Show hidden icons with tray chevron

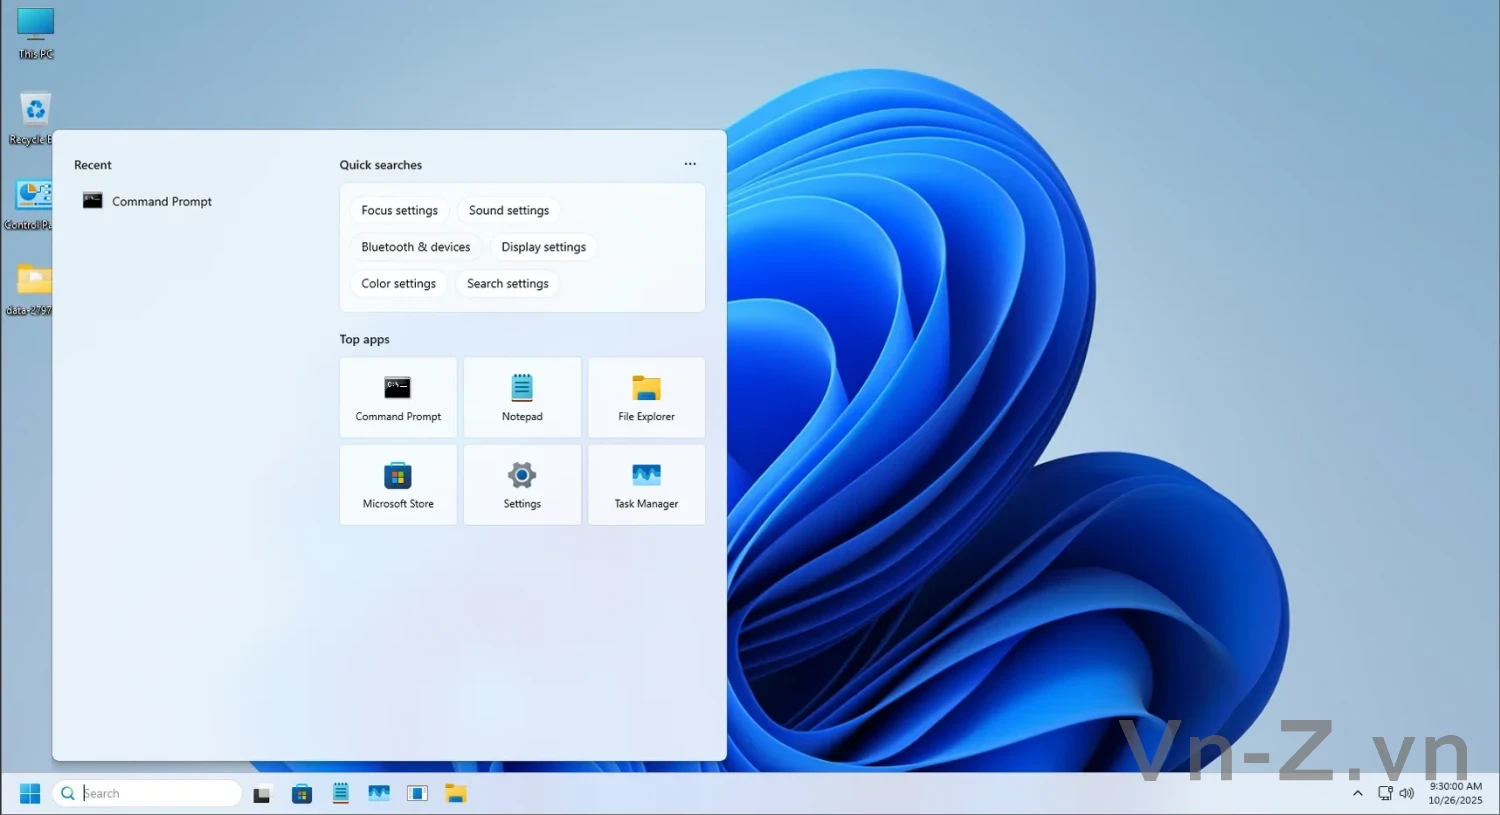click(1357, 793)
